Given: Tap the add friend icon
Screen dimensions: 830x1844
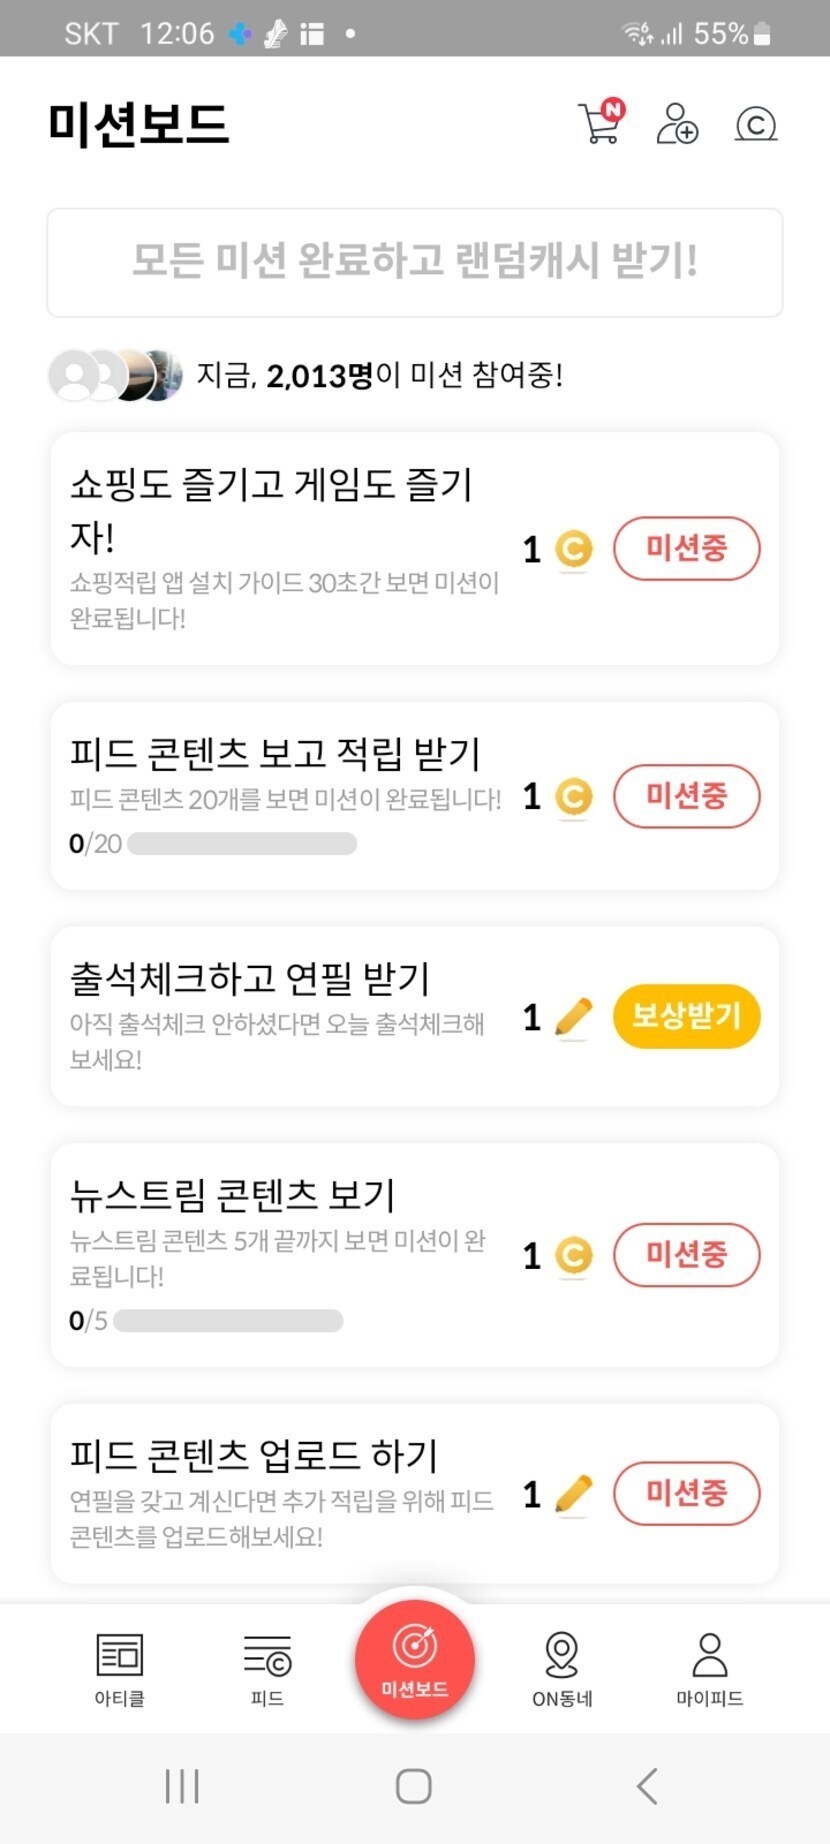Looking at the screenshot, I should point(677,124).
